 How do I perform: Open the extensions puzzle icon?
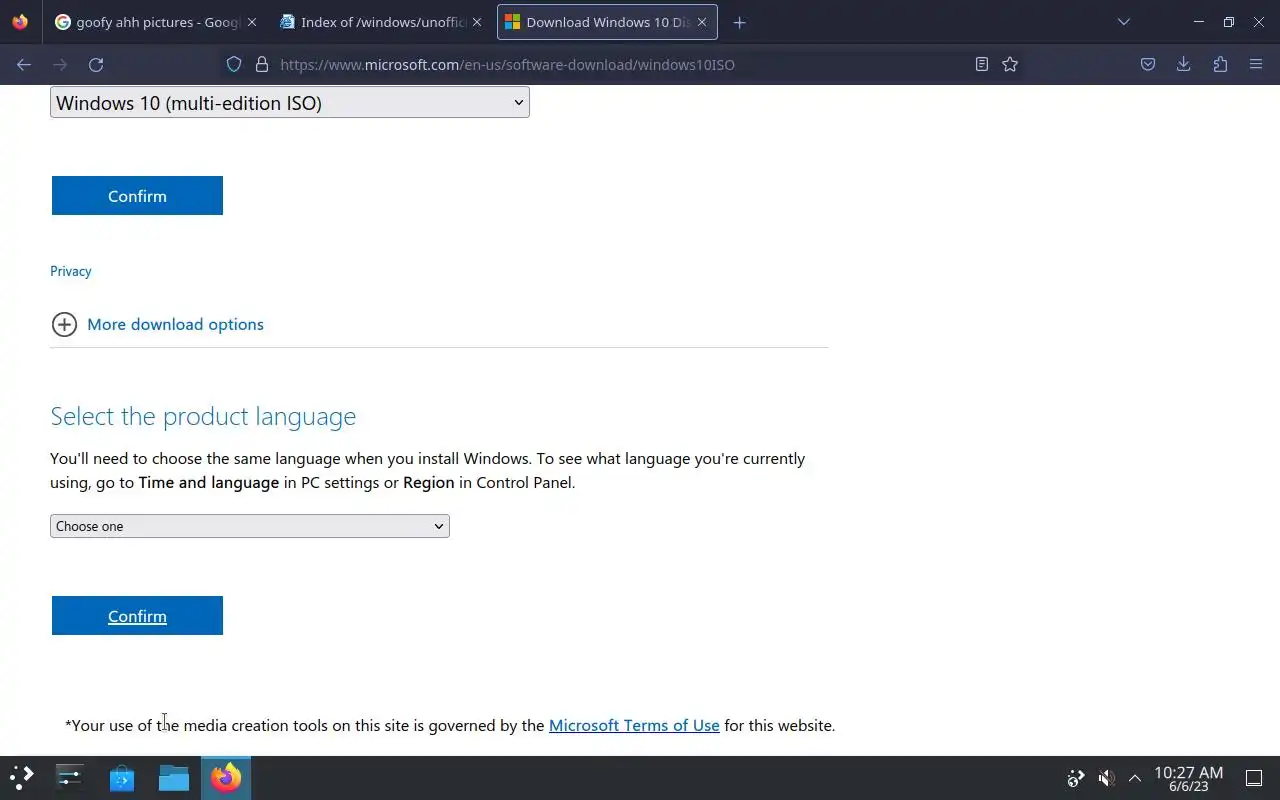click(x=1220, y=64)
